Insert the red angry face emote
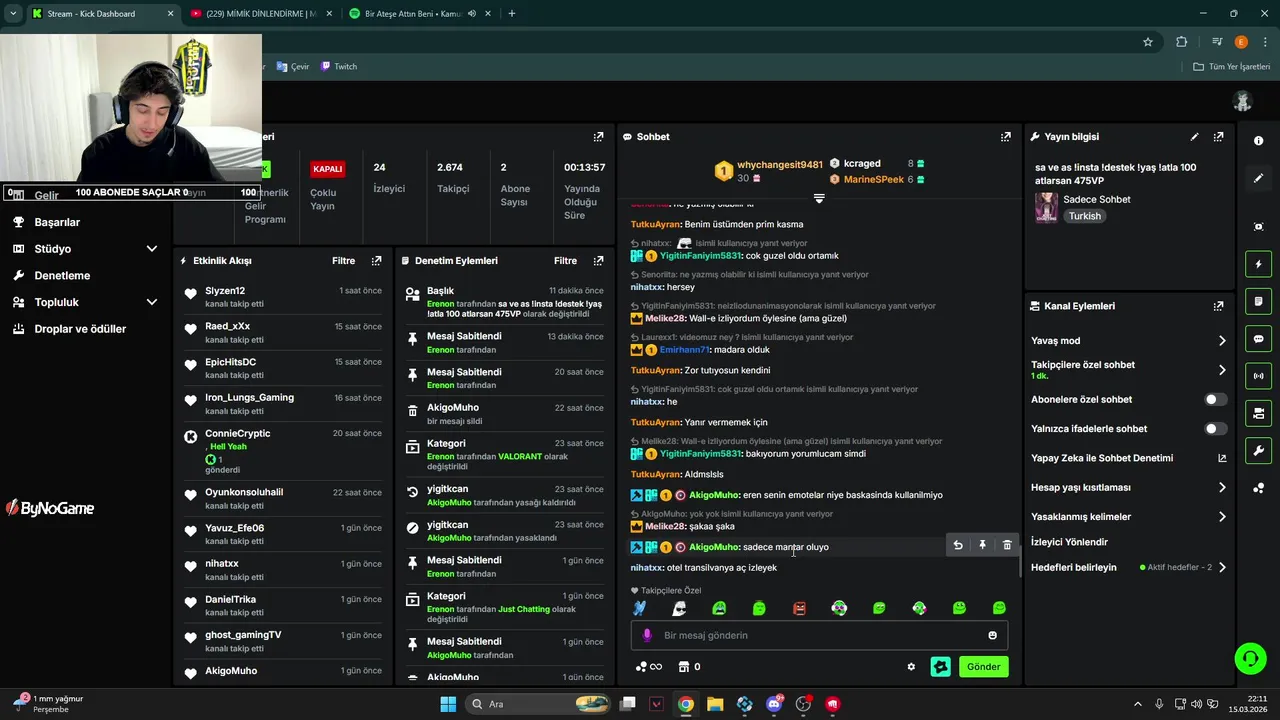The width and height of the screenshot is (1280, 720). [799, 608]
